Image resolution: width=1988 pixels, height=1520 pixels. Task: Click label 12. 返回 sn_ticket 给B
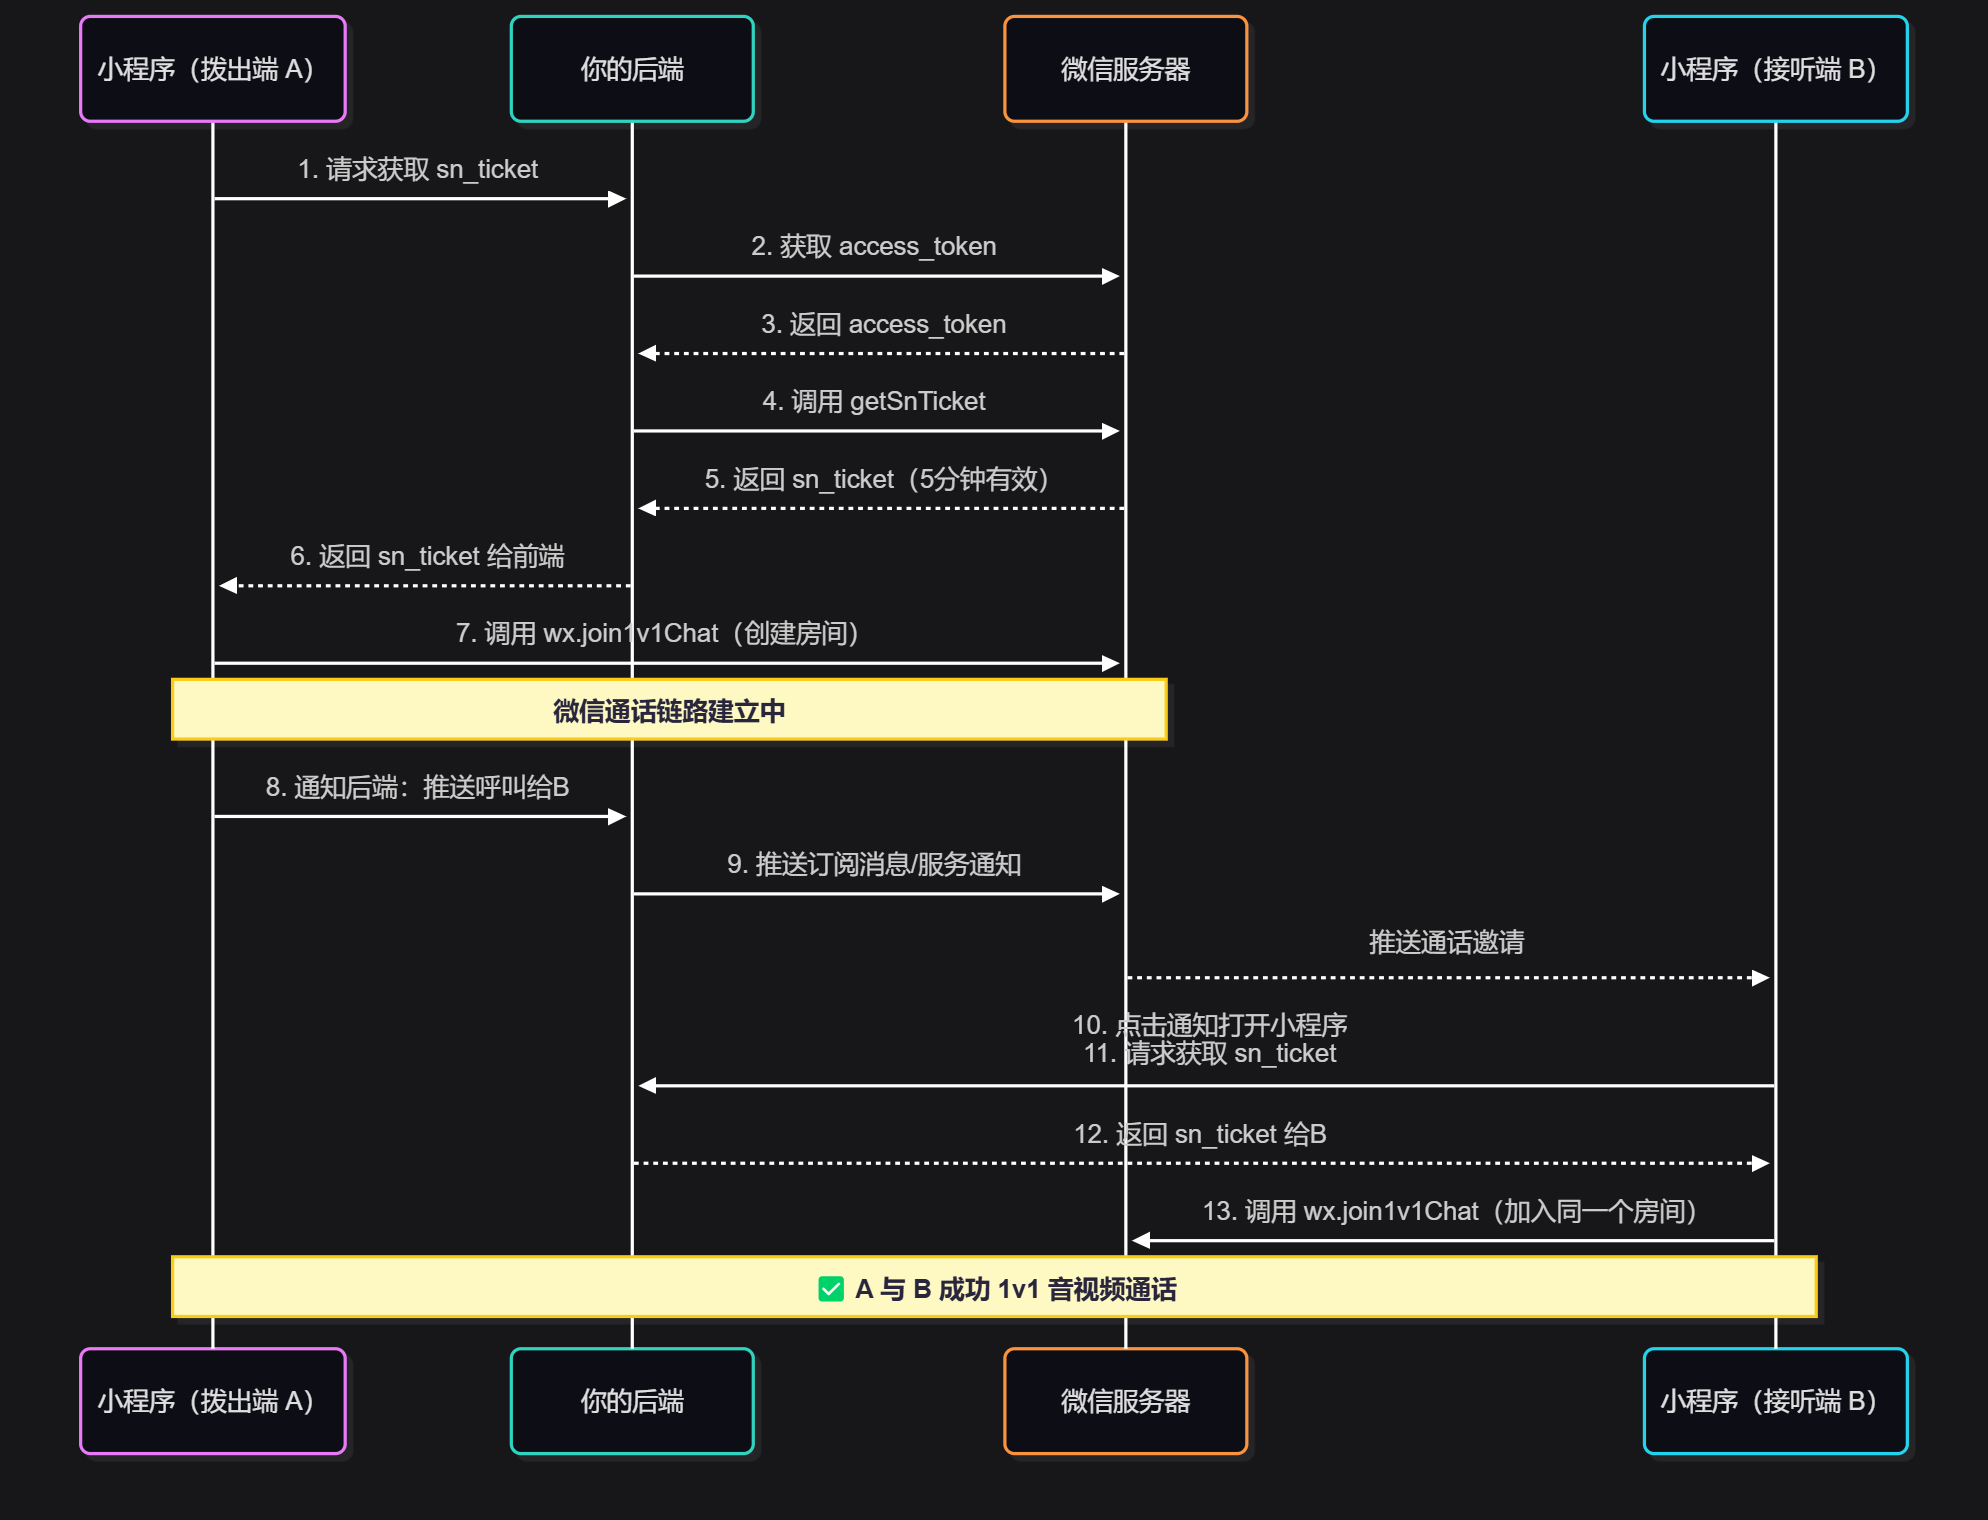point(1200,1134)
